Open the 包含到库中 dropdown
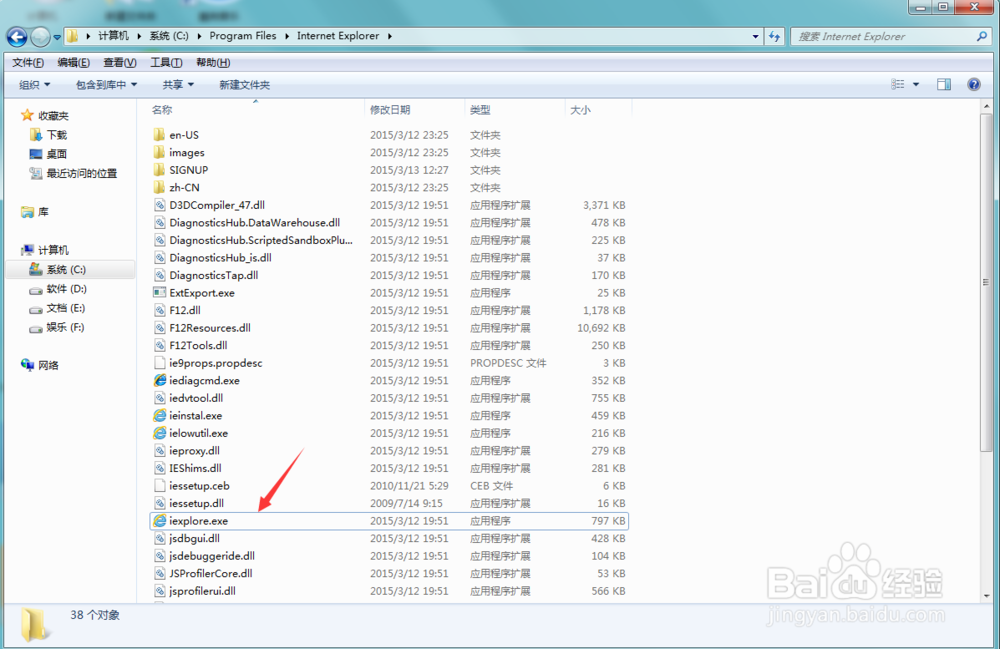1000x649 pixels. tap(106, 85)
